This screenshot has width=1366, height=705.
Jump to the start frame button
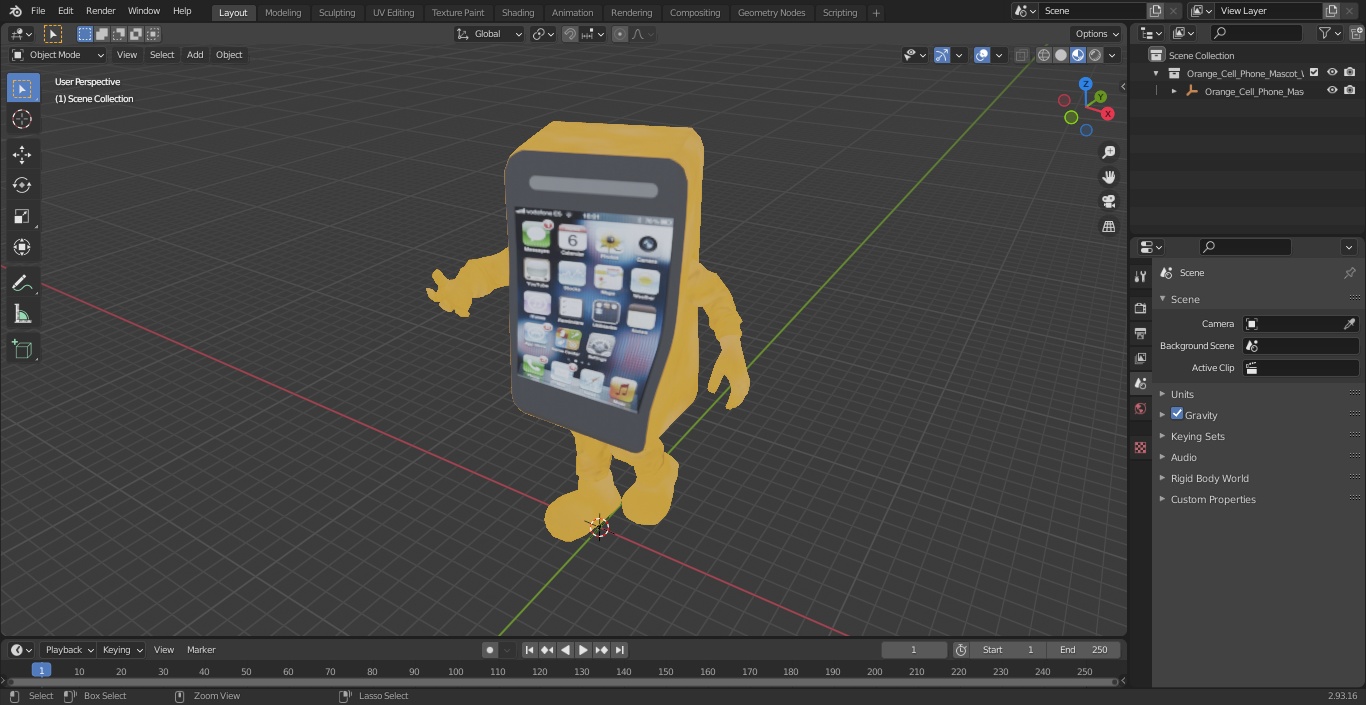(530, 650)
